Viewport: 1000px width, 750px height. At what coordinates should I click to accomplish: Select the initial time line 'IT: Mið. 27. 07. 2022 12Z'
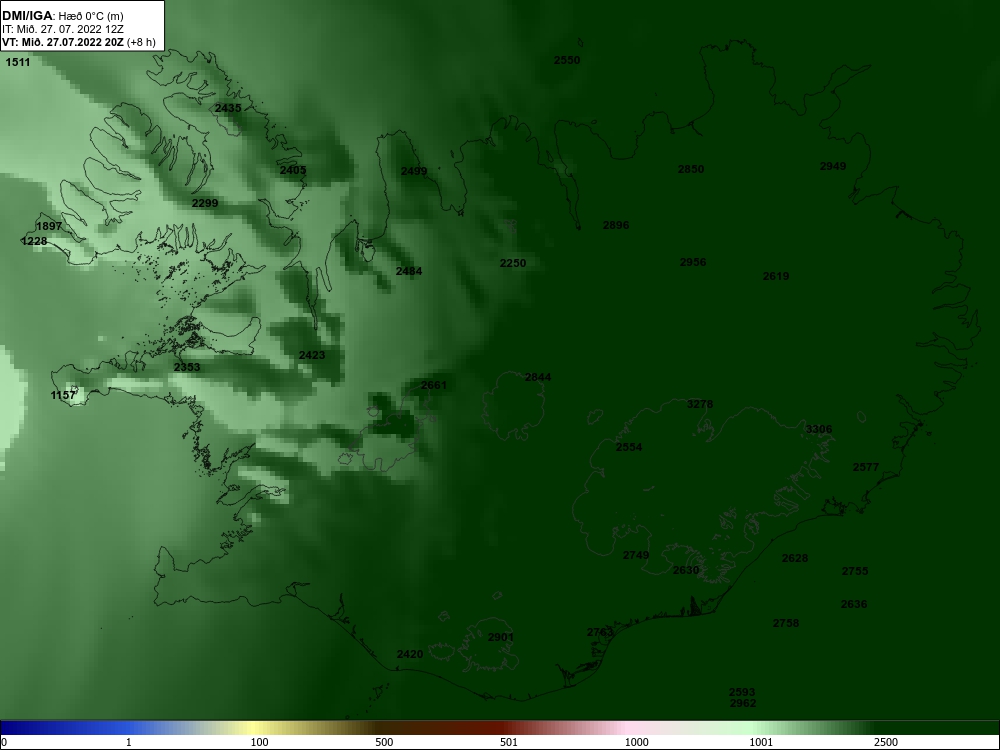click(x=64, y=29)
